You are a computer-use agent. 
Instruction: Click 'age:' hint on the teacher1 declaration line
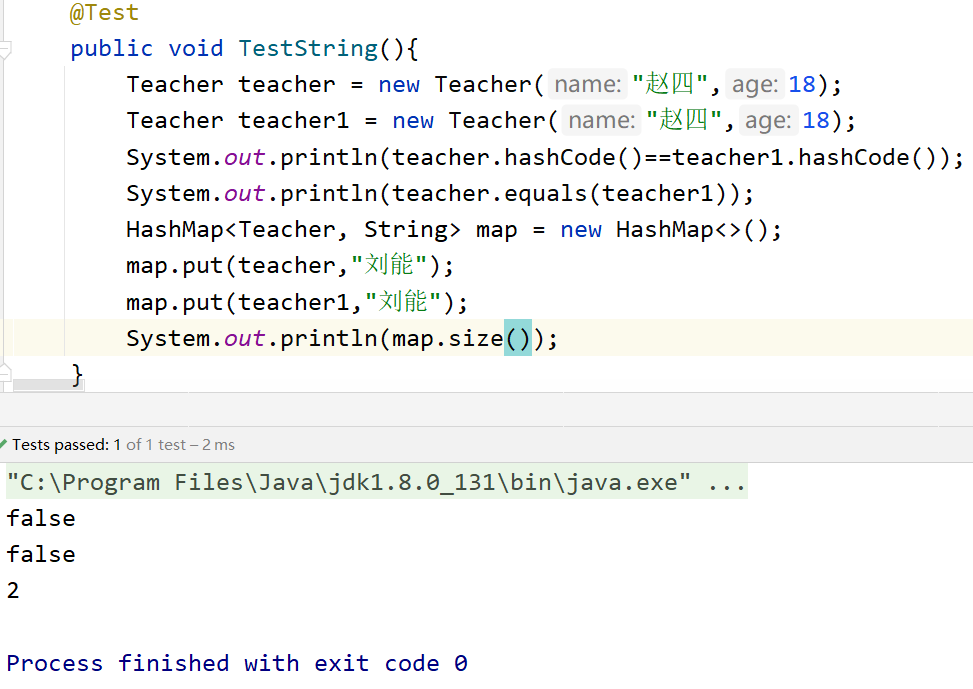point(768,120)
